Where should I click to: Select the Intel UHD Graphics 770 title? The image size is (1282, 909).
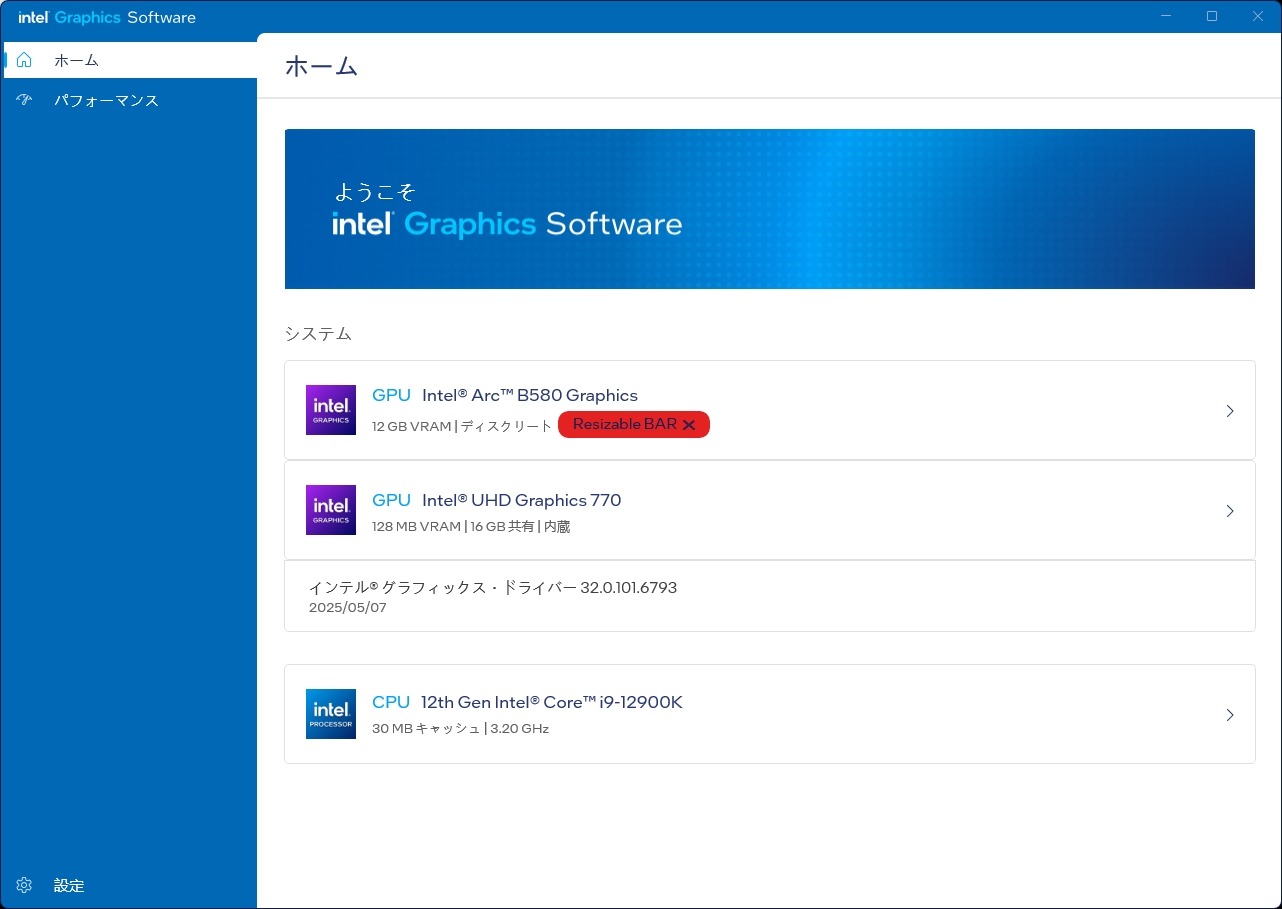click(522, 500)
